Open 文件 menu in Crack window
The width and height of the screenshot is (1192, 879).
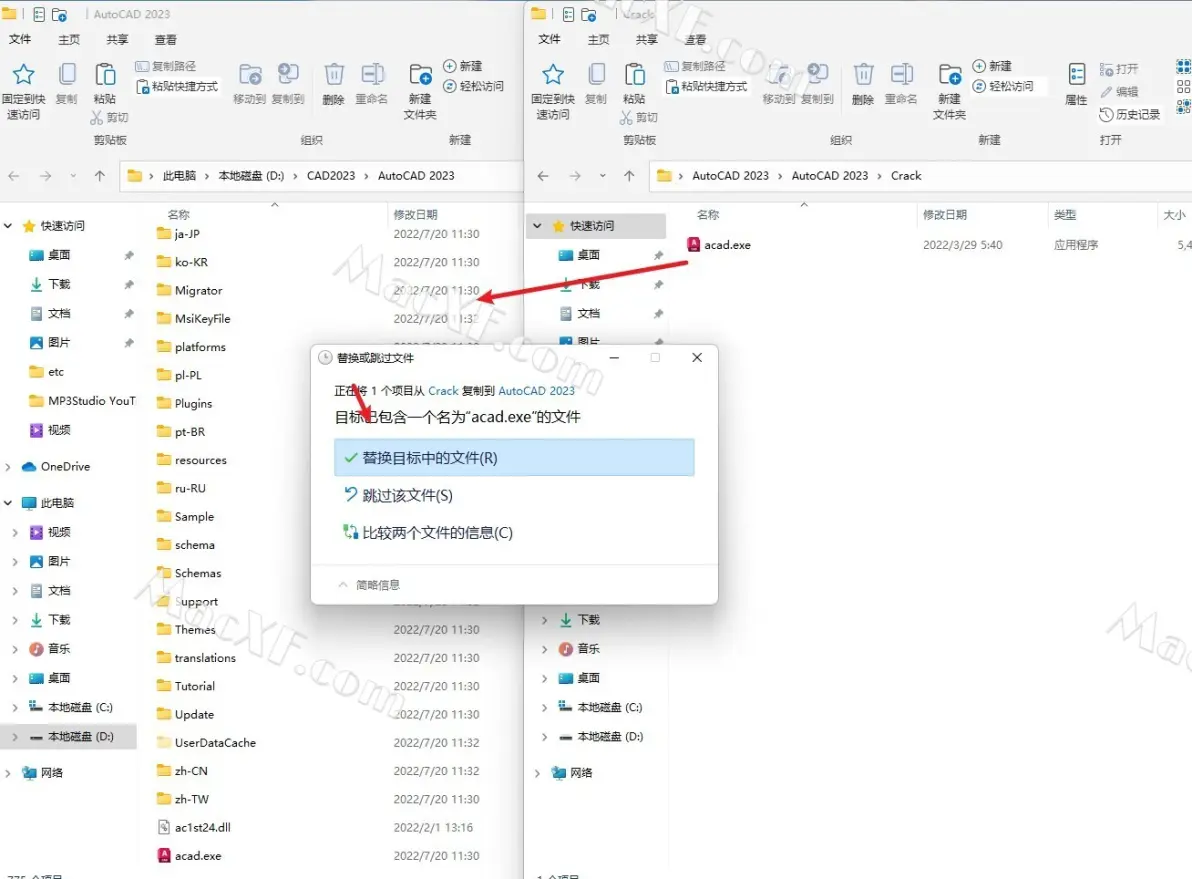pyautogui.click(x=549, y=40)
